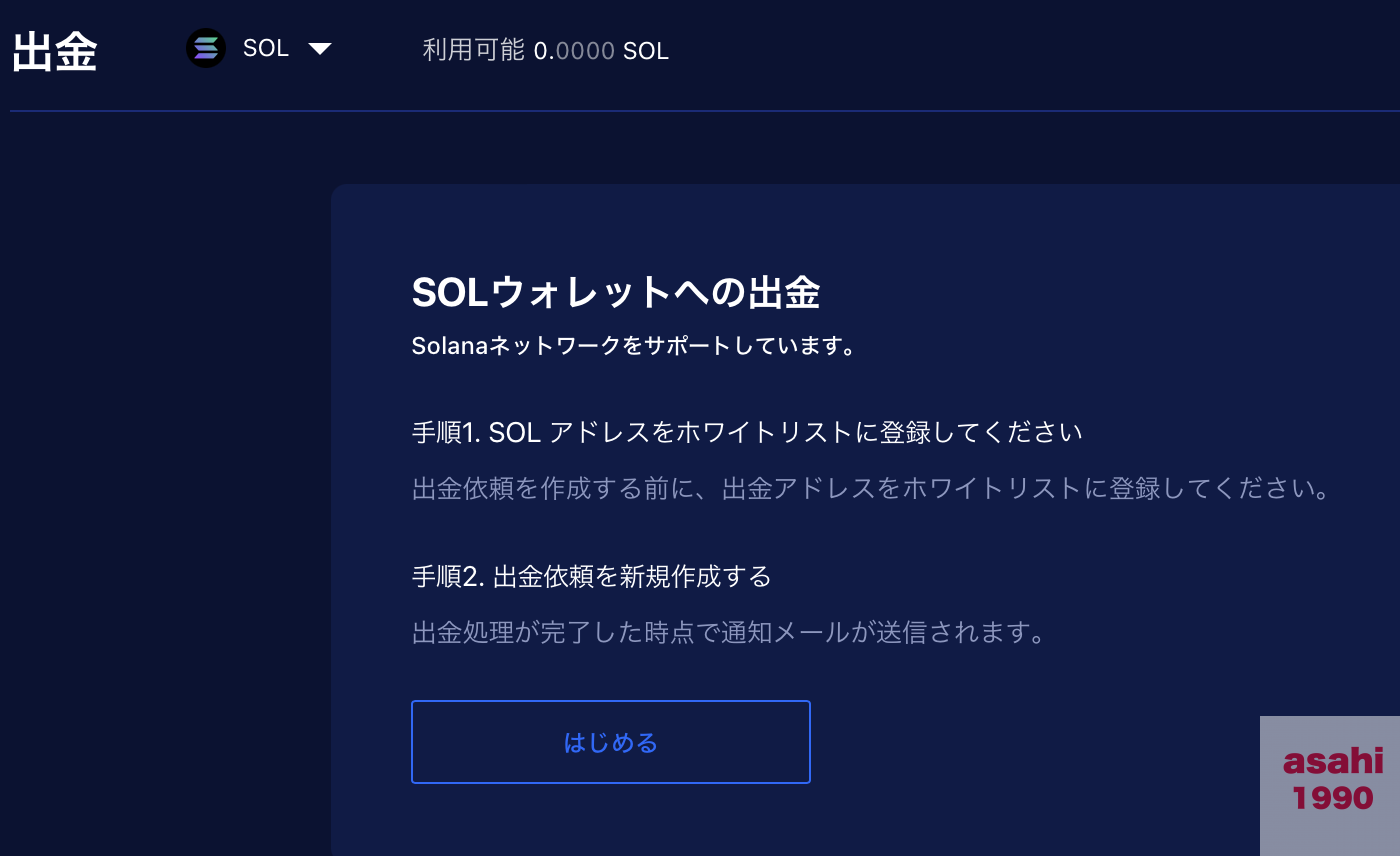Click the asahi word in the watermark
1400x856 pixels.
pos(1333,762)
